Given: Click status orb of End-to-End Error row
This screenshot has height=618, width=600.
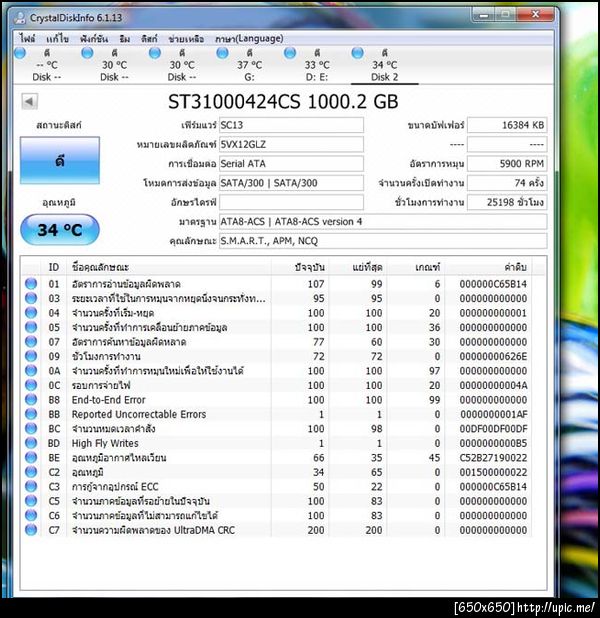Looking at the screenshot, I should click(x=31, y=400).
